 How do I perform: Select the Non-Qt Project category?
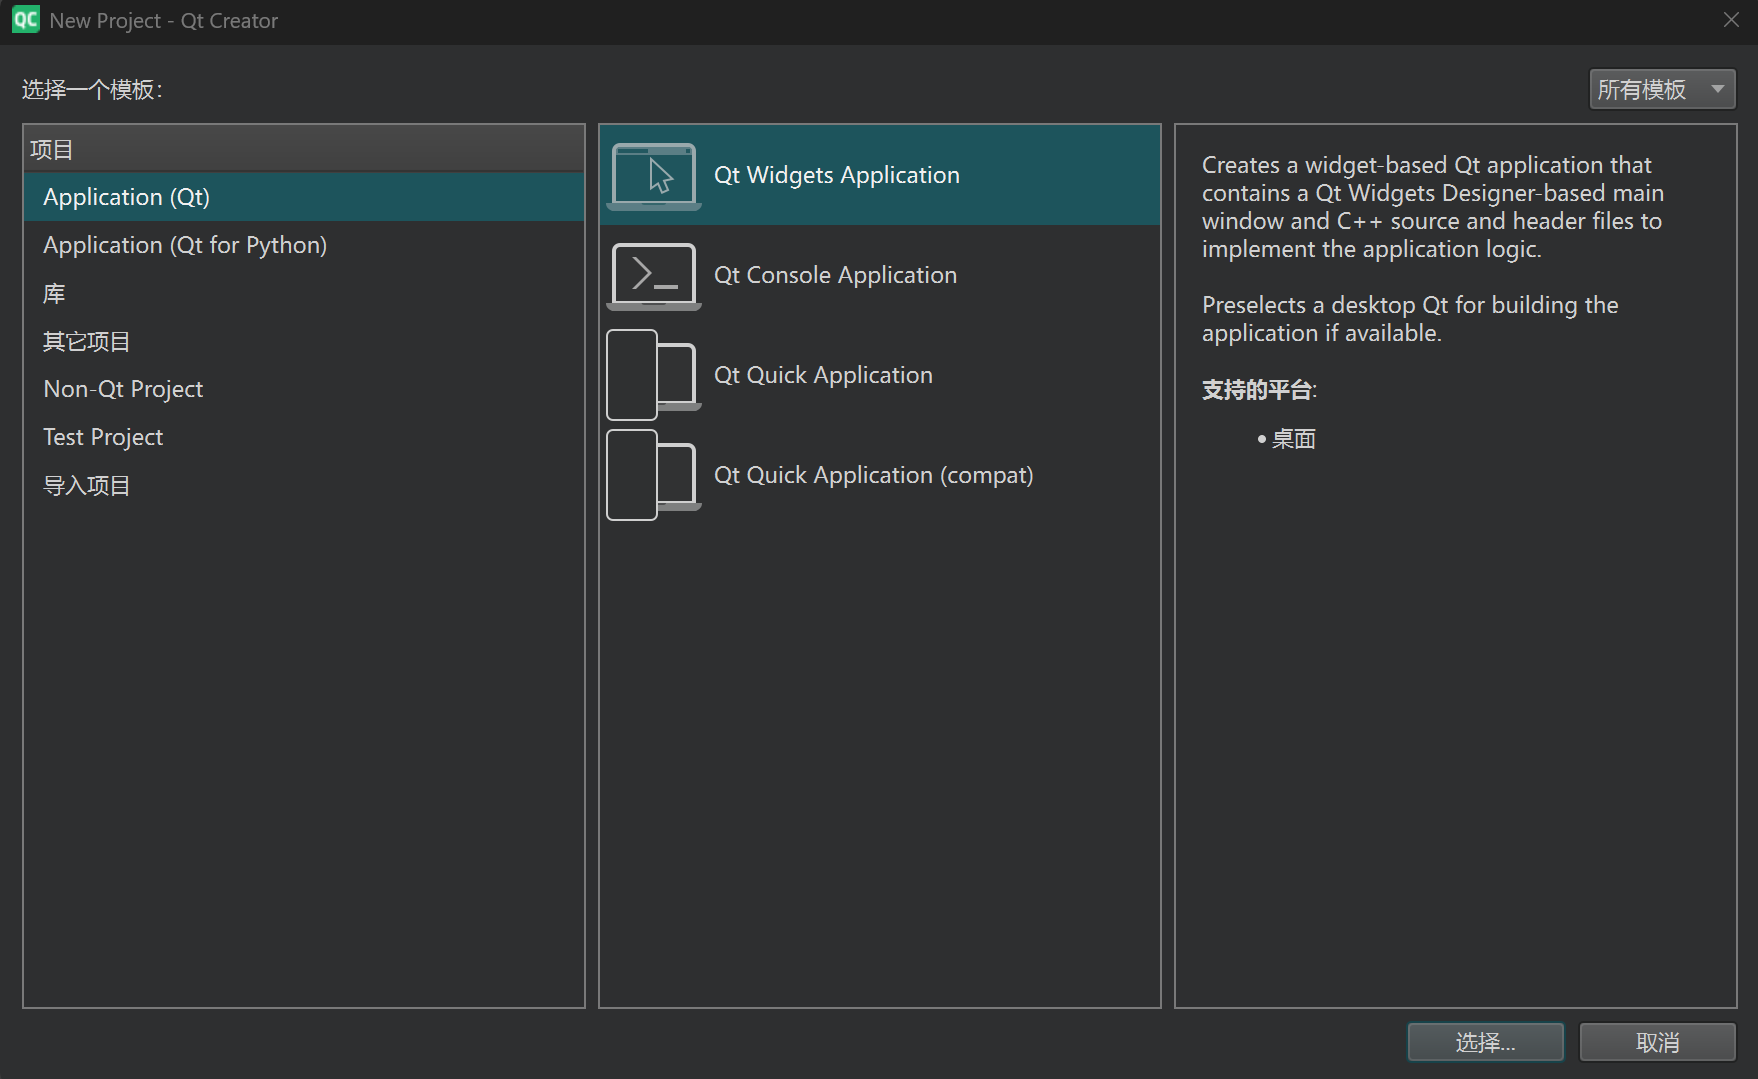click(304, 389)
